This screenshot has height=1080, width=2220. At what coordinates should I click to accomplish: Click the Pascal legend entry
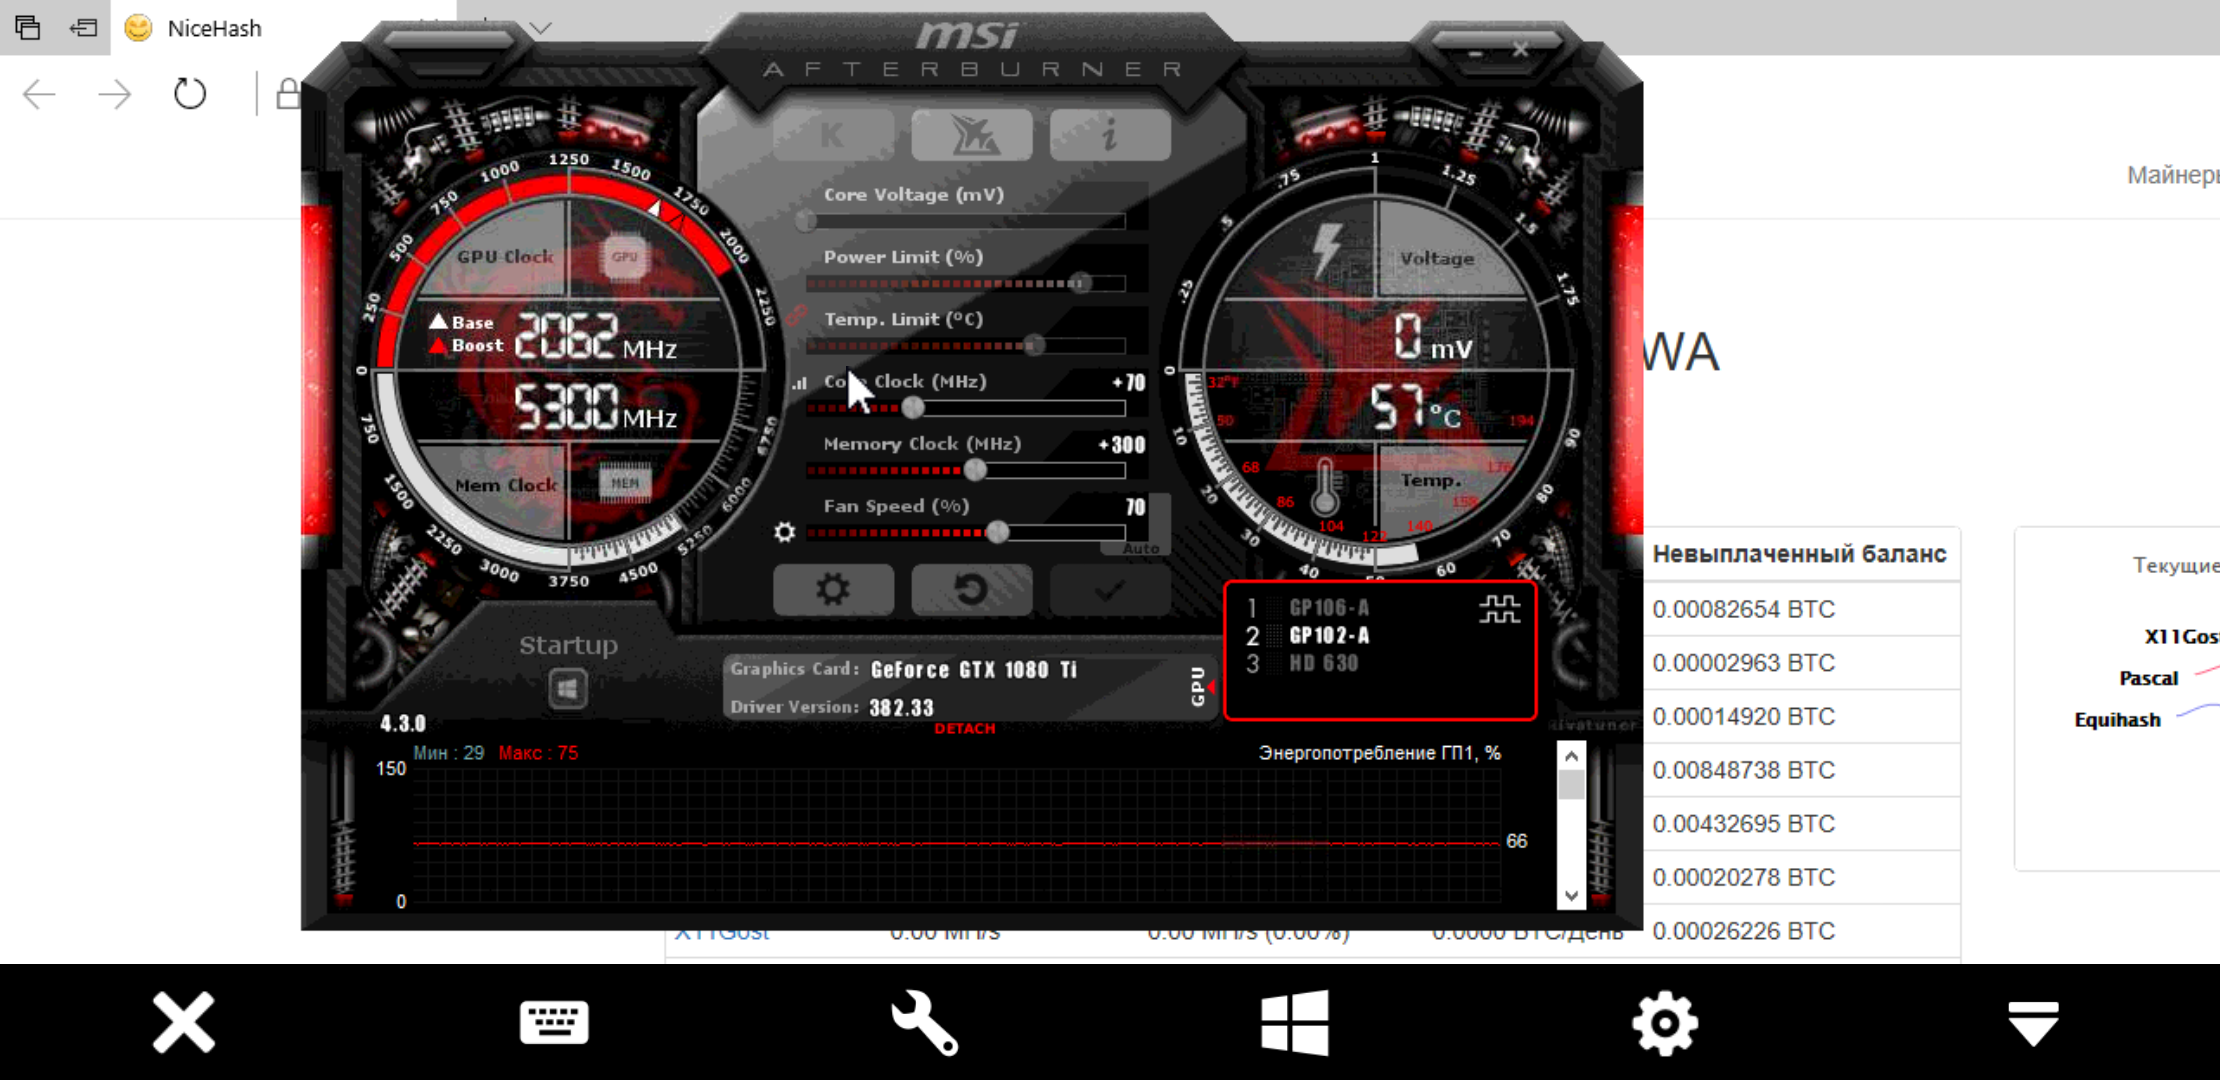point(2148,678)
